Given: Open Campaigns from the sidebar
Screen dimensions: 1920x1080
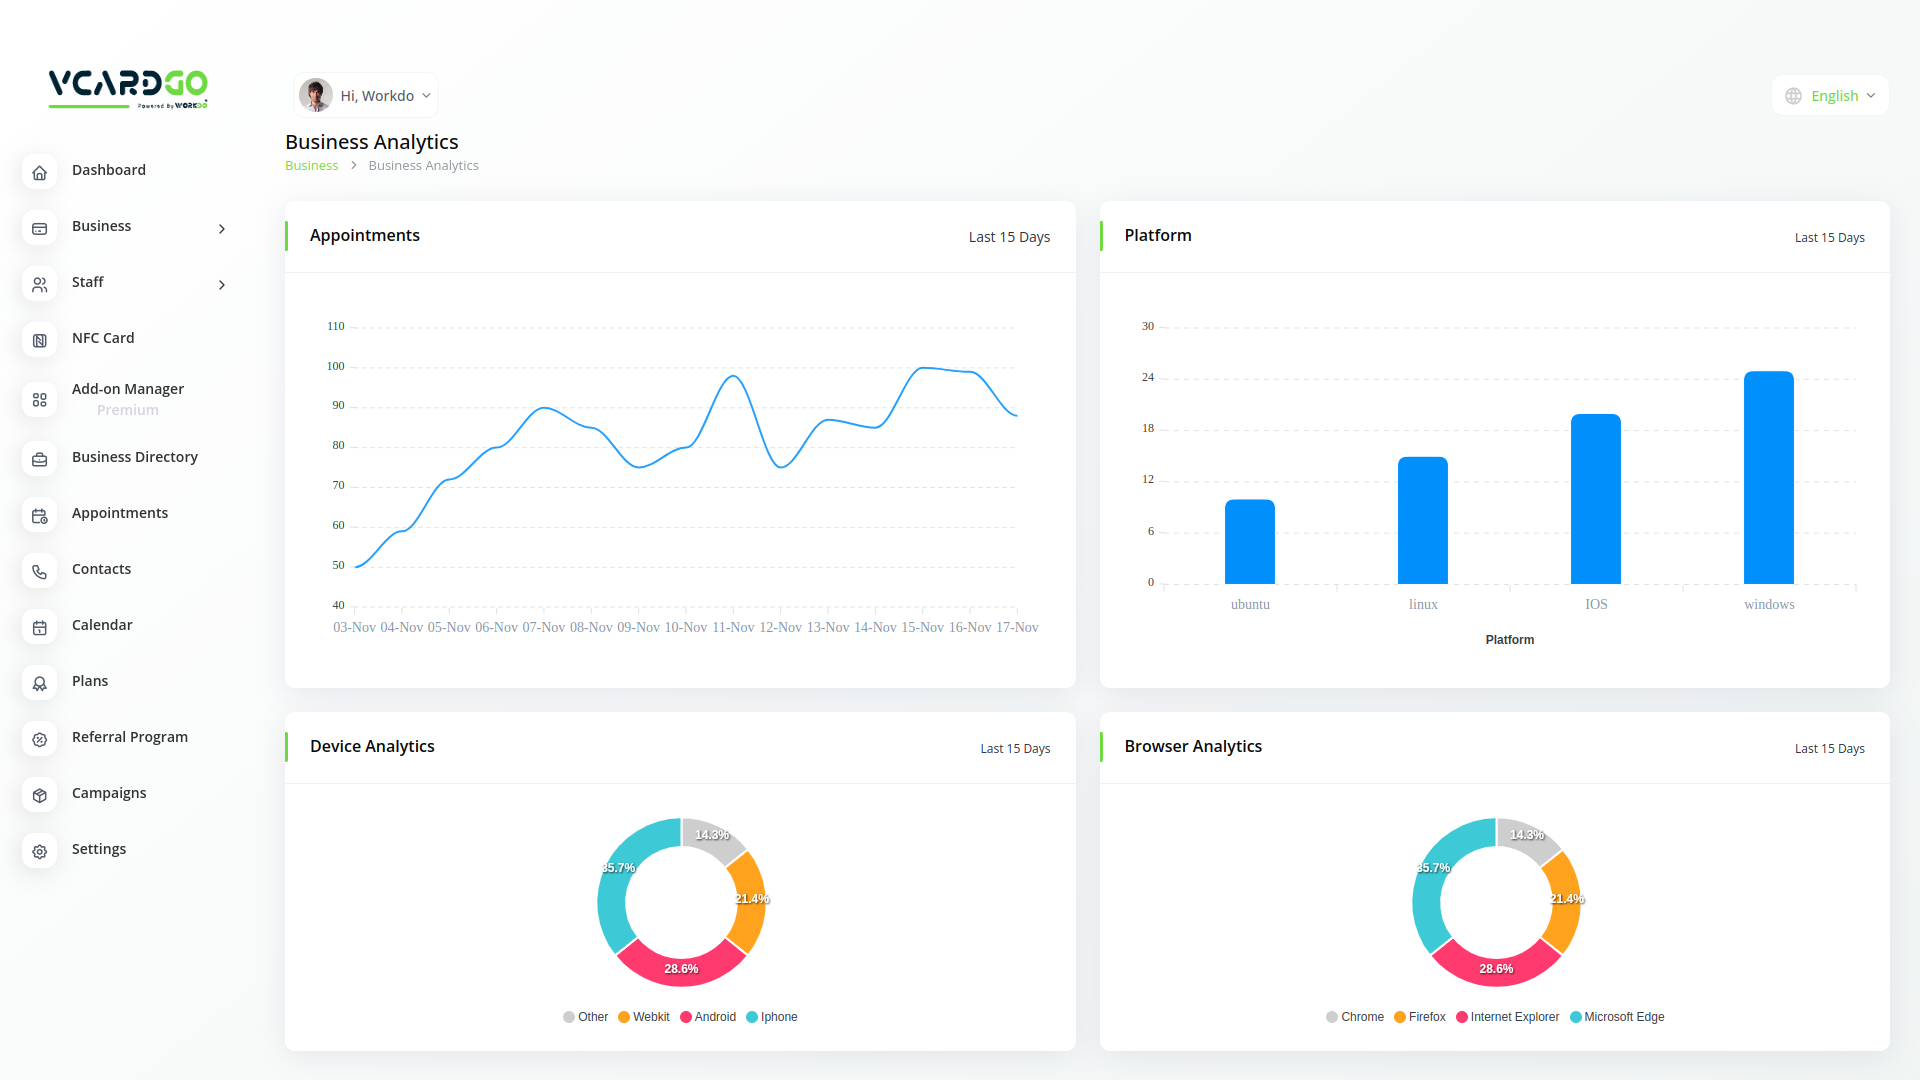Looking at the screenshot, I should (109, 793).
